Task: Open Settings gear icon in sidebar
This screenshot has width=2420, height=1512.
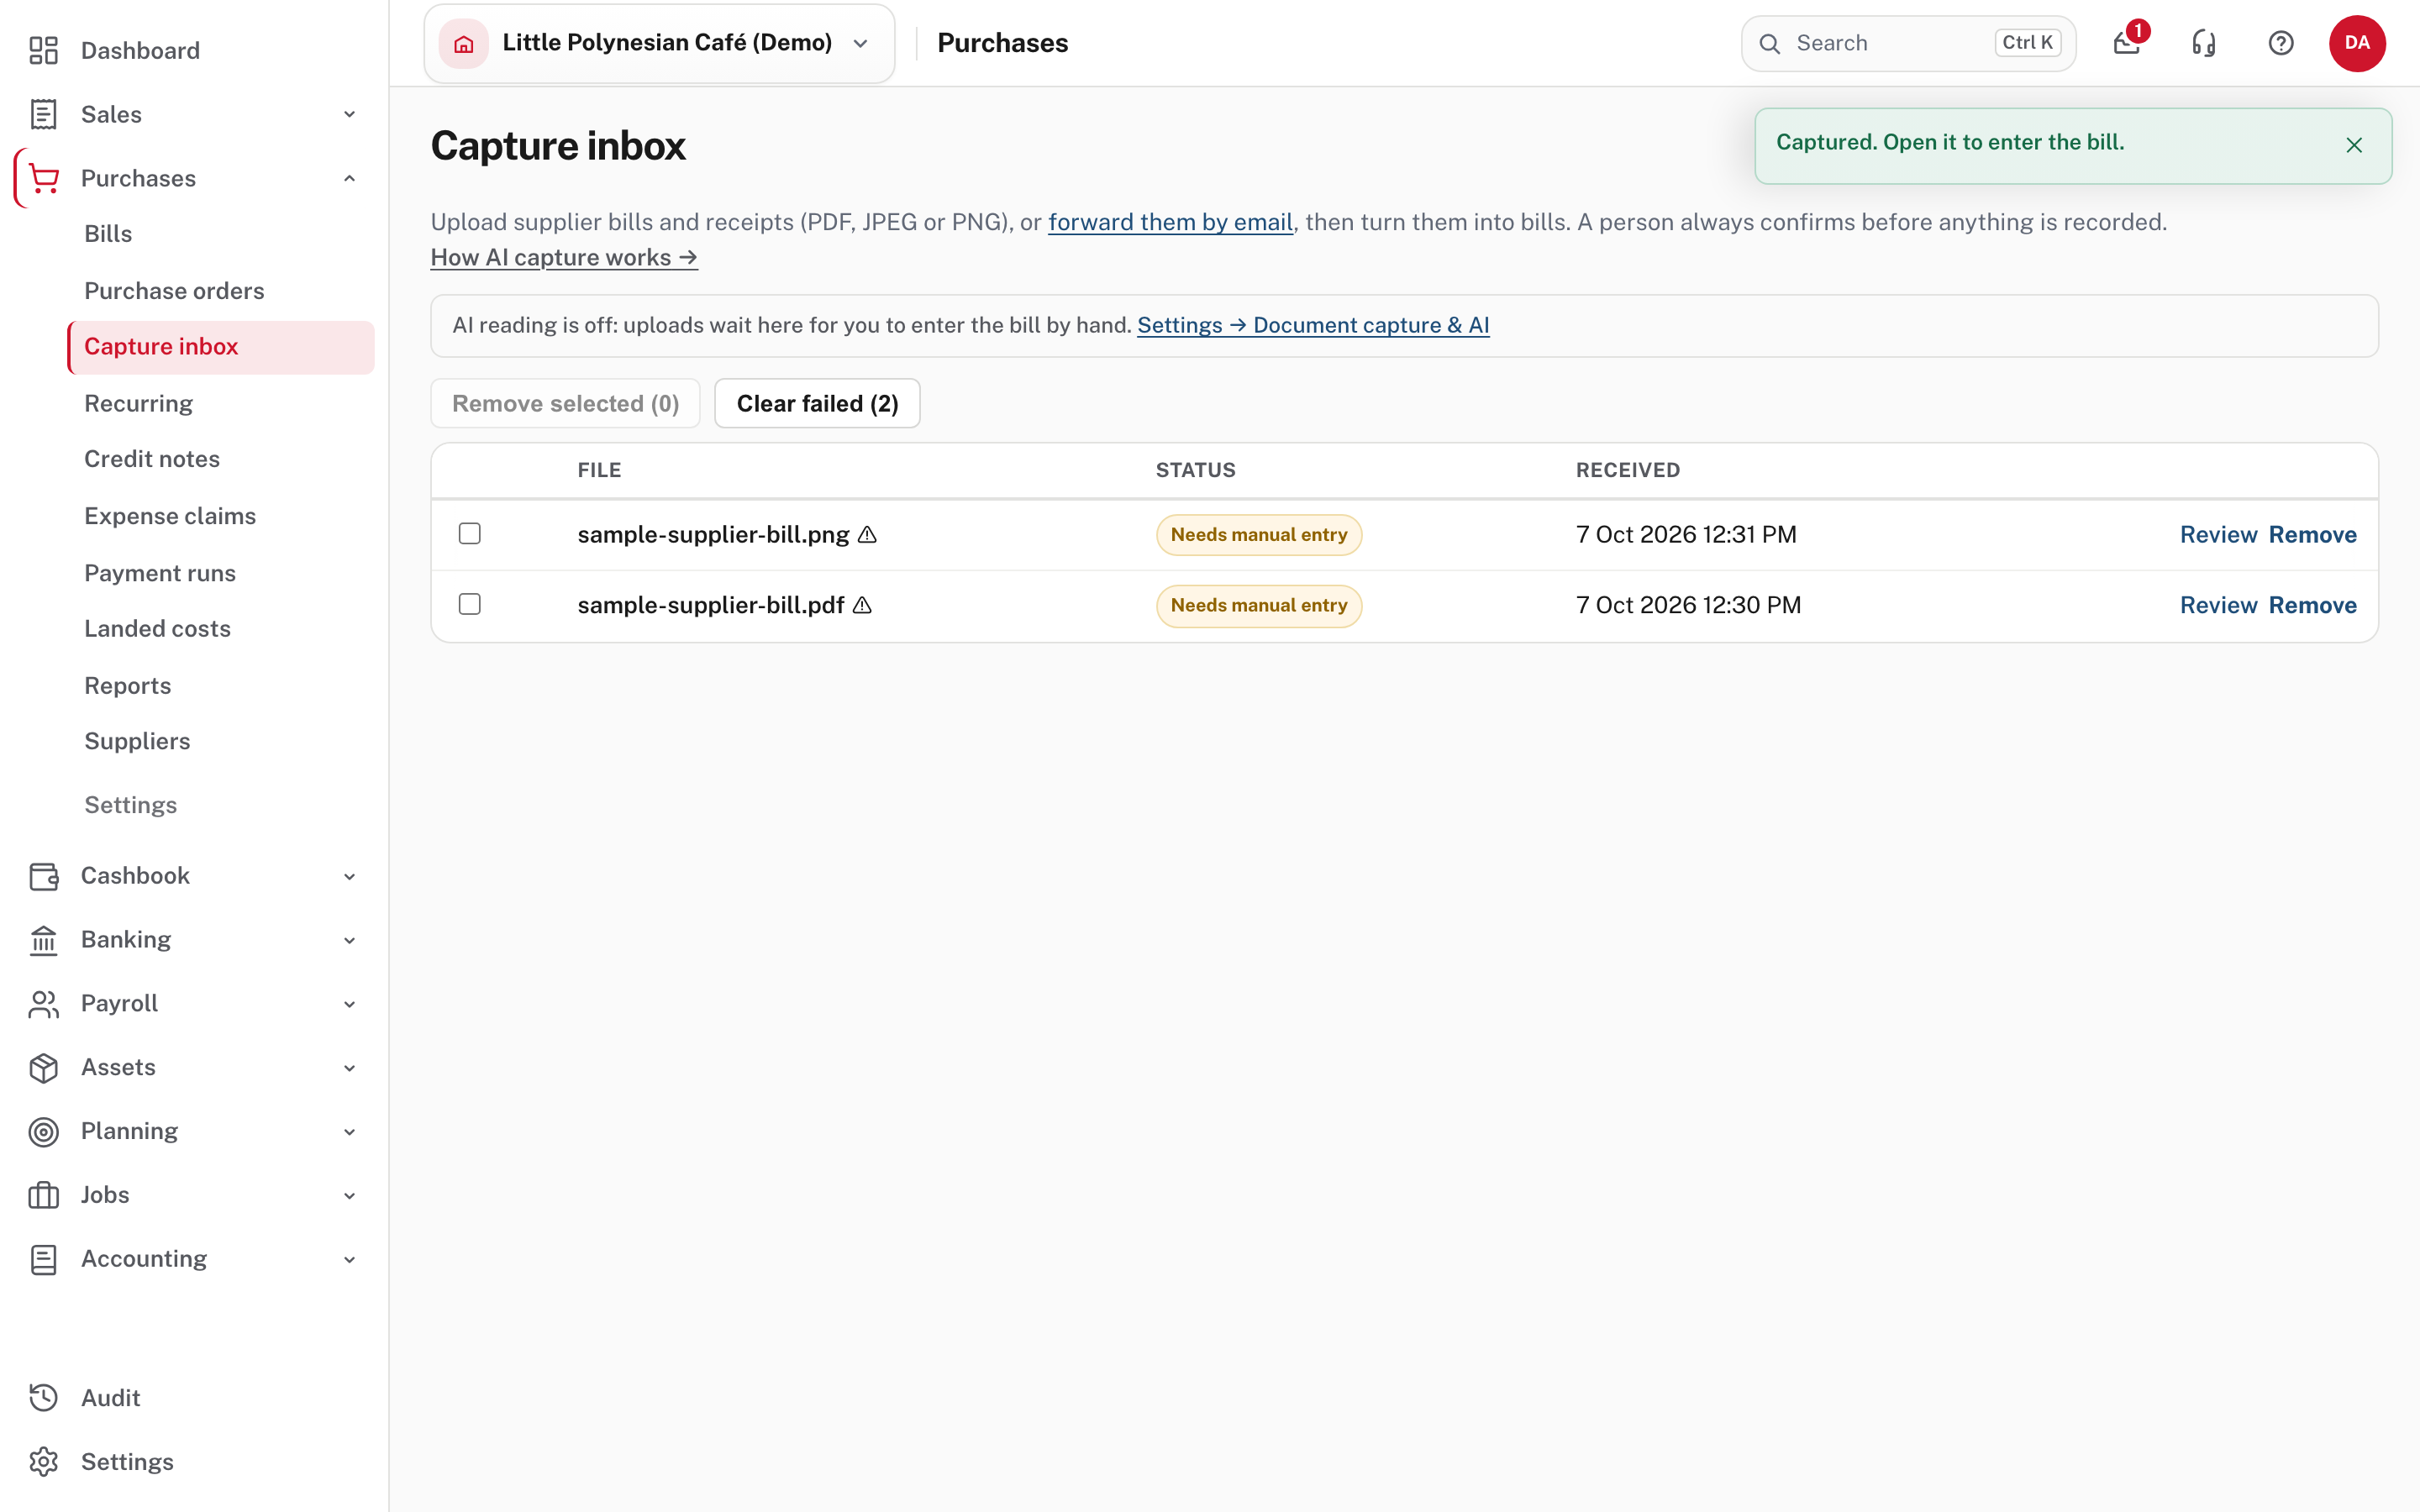Action: 43,1461
